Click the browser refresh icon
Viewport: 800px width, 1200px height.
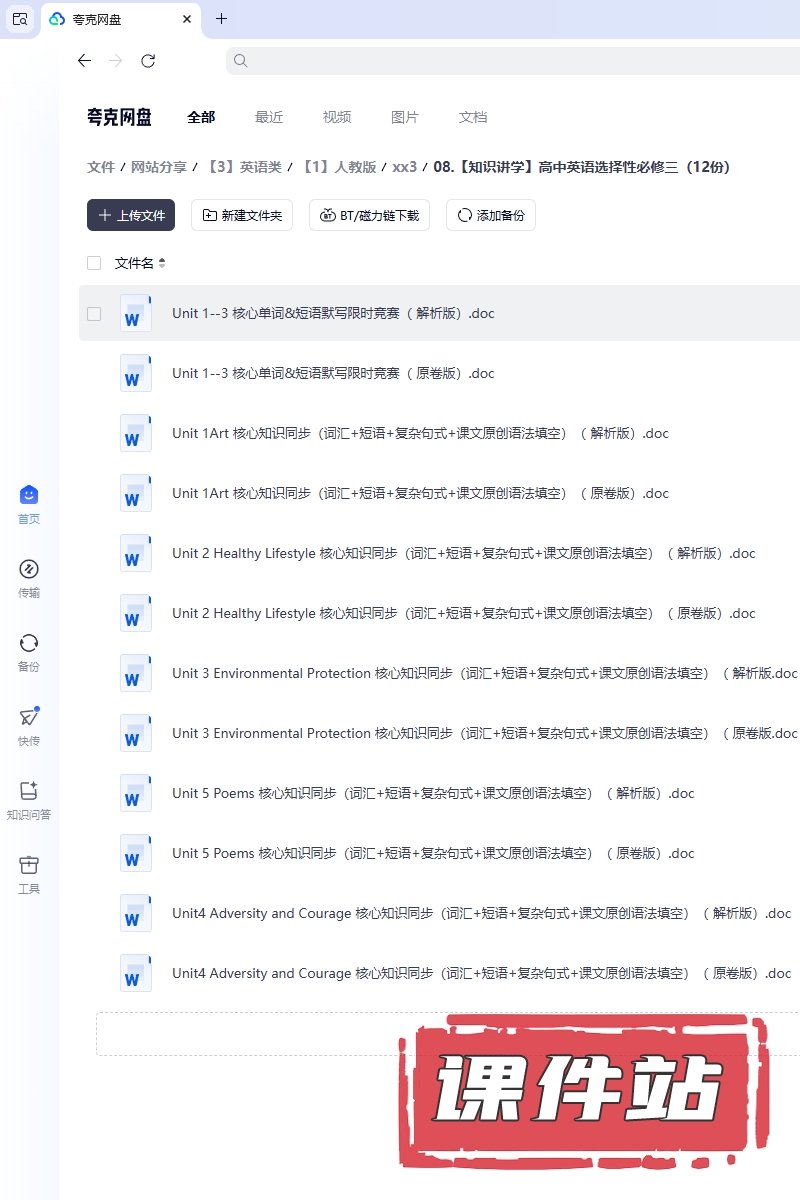148,61
